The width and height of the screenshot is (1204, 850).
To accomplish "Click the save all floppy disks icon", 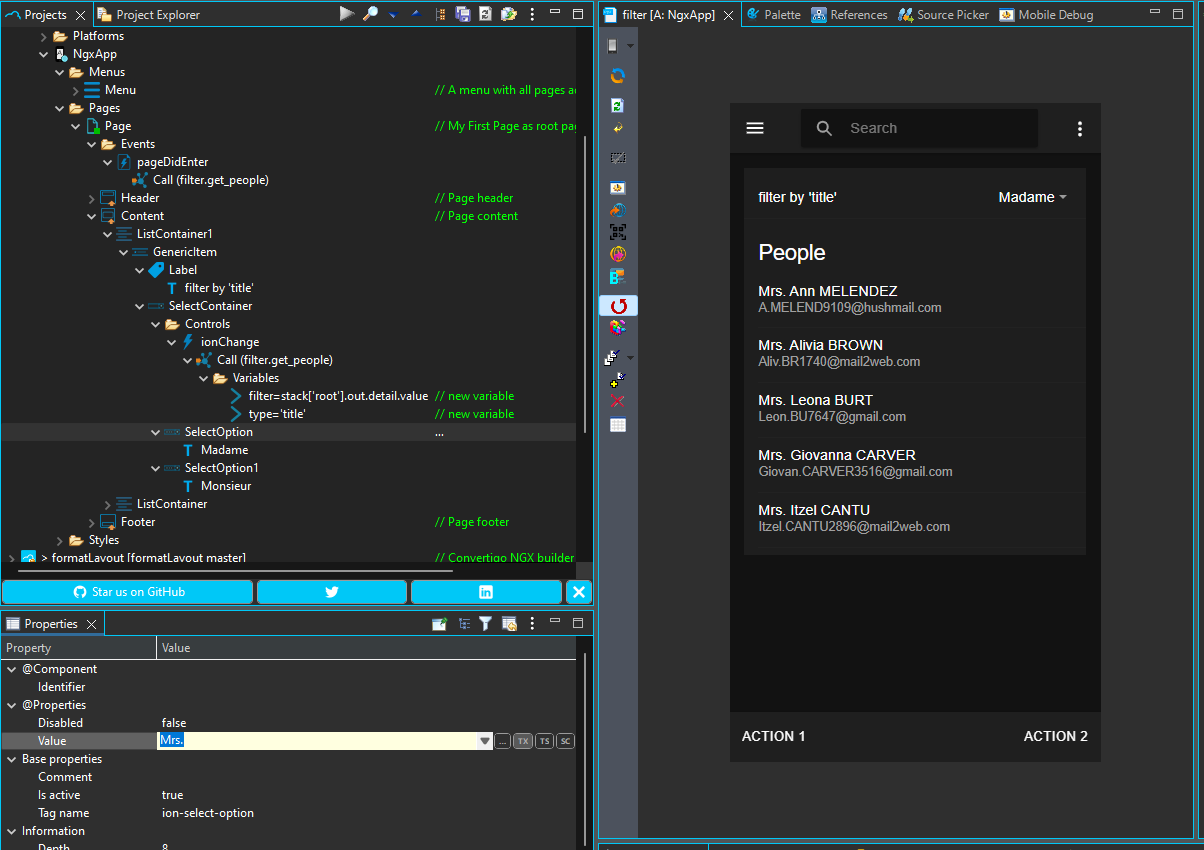I will 463,14.
